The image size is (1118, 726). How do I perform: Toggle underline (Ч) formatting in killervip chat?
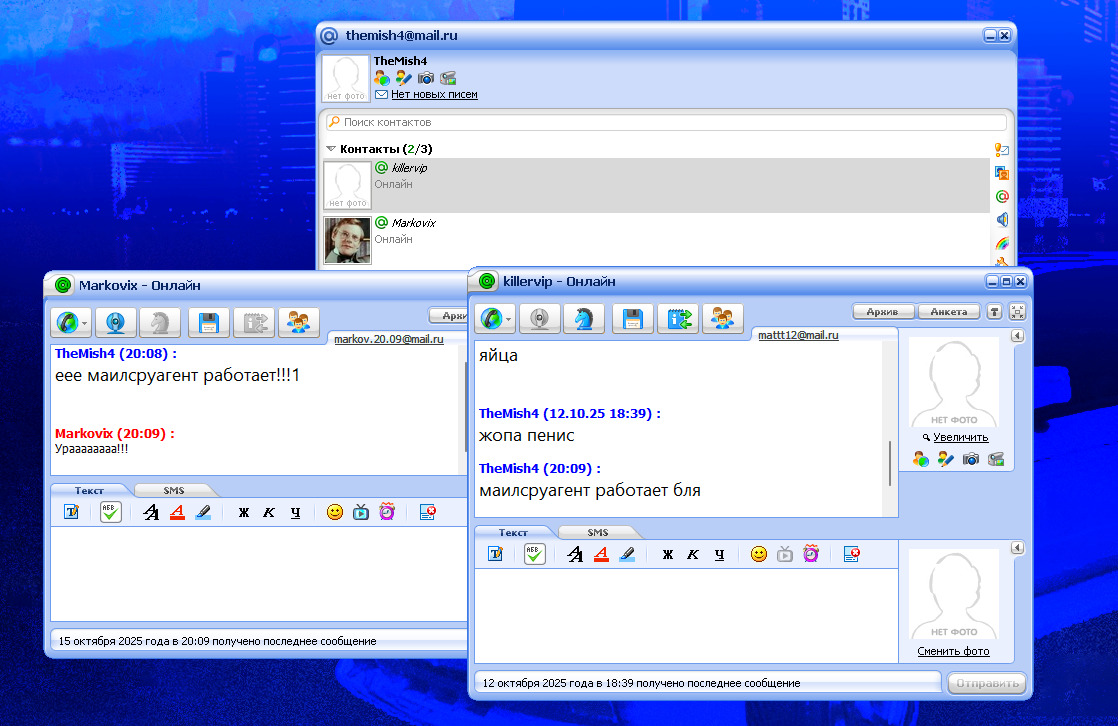[x=719, y=554]
